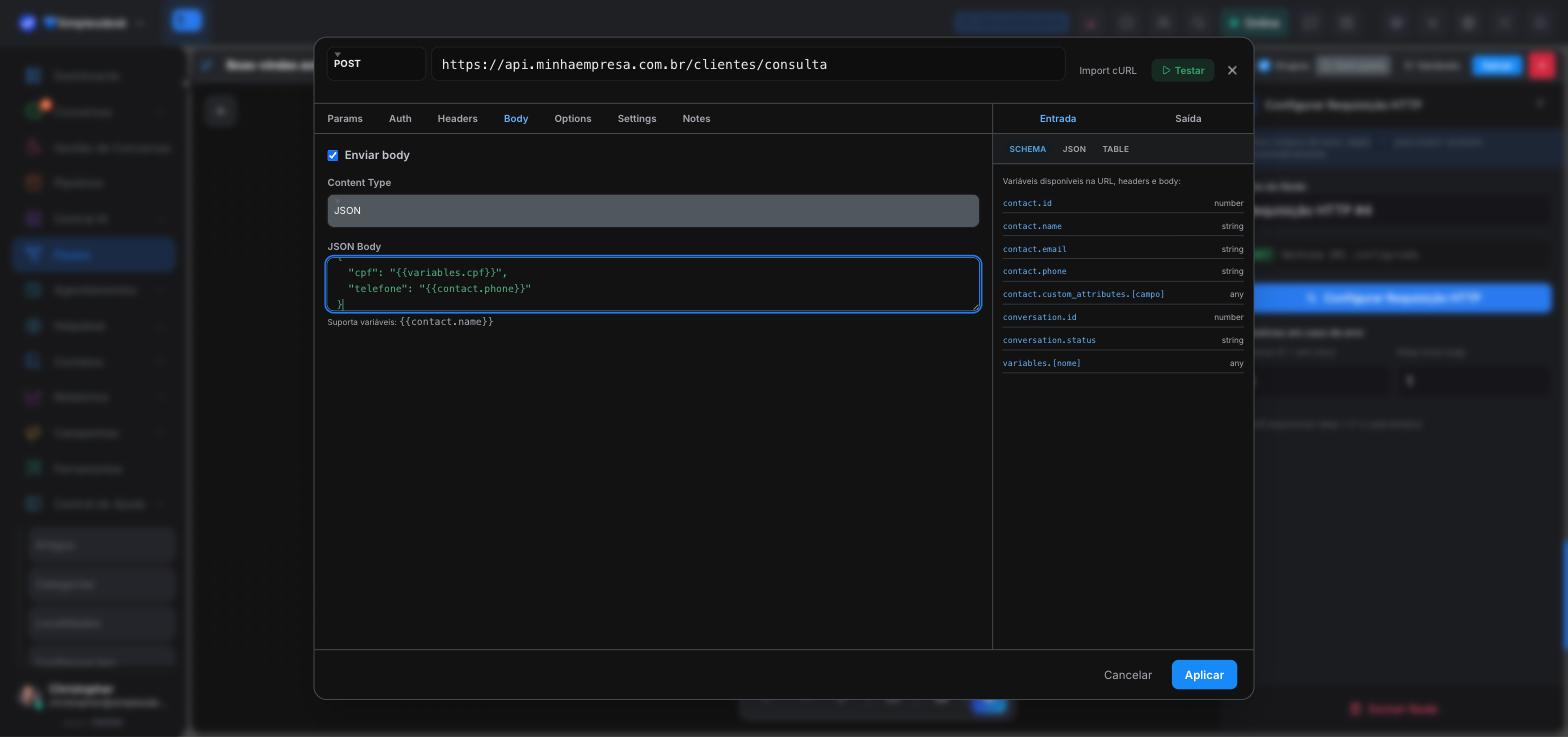The height and width of the screenshot is (737, 1568).
Task: Select the Body tab
Action: (x=516, y=119)
